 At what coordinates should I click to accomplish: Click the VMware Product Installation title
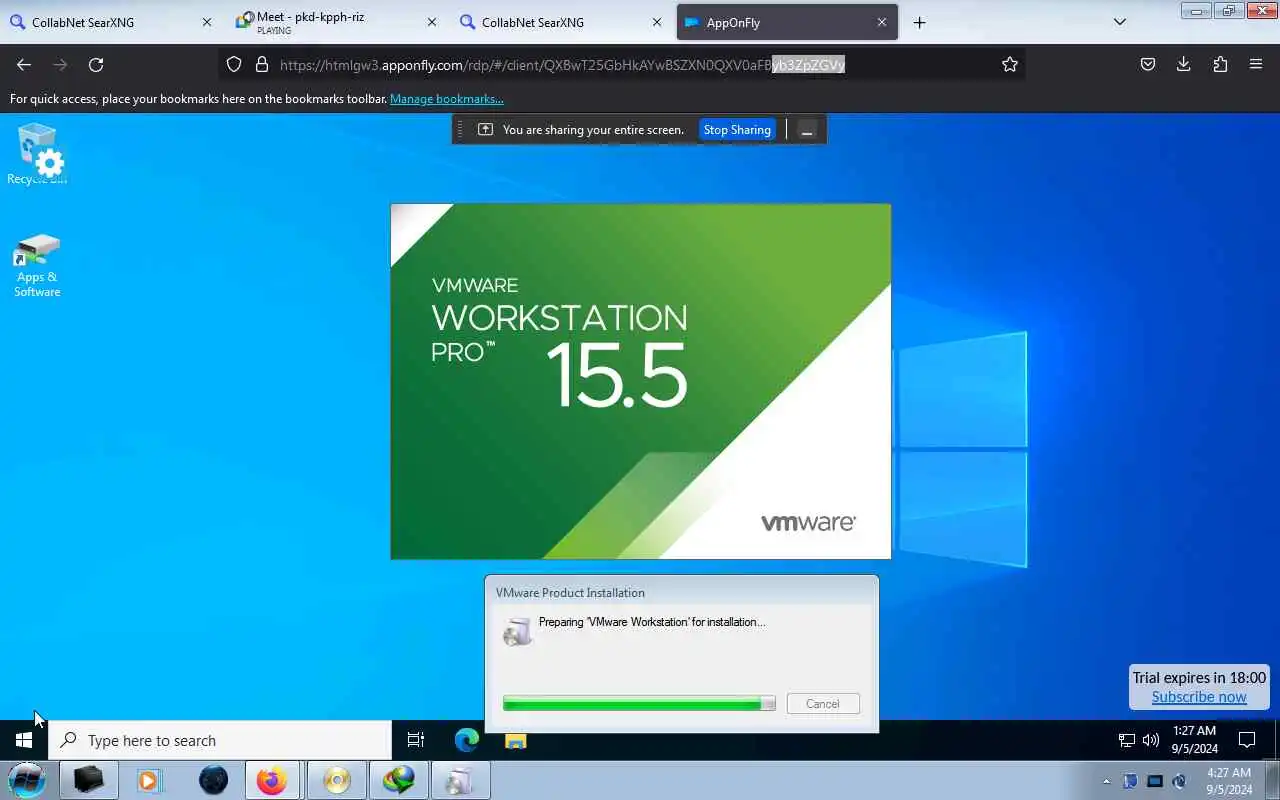570,592
